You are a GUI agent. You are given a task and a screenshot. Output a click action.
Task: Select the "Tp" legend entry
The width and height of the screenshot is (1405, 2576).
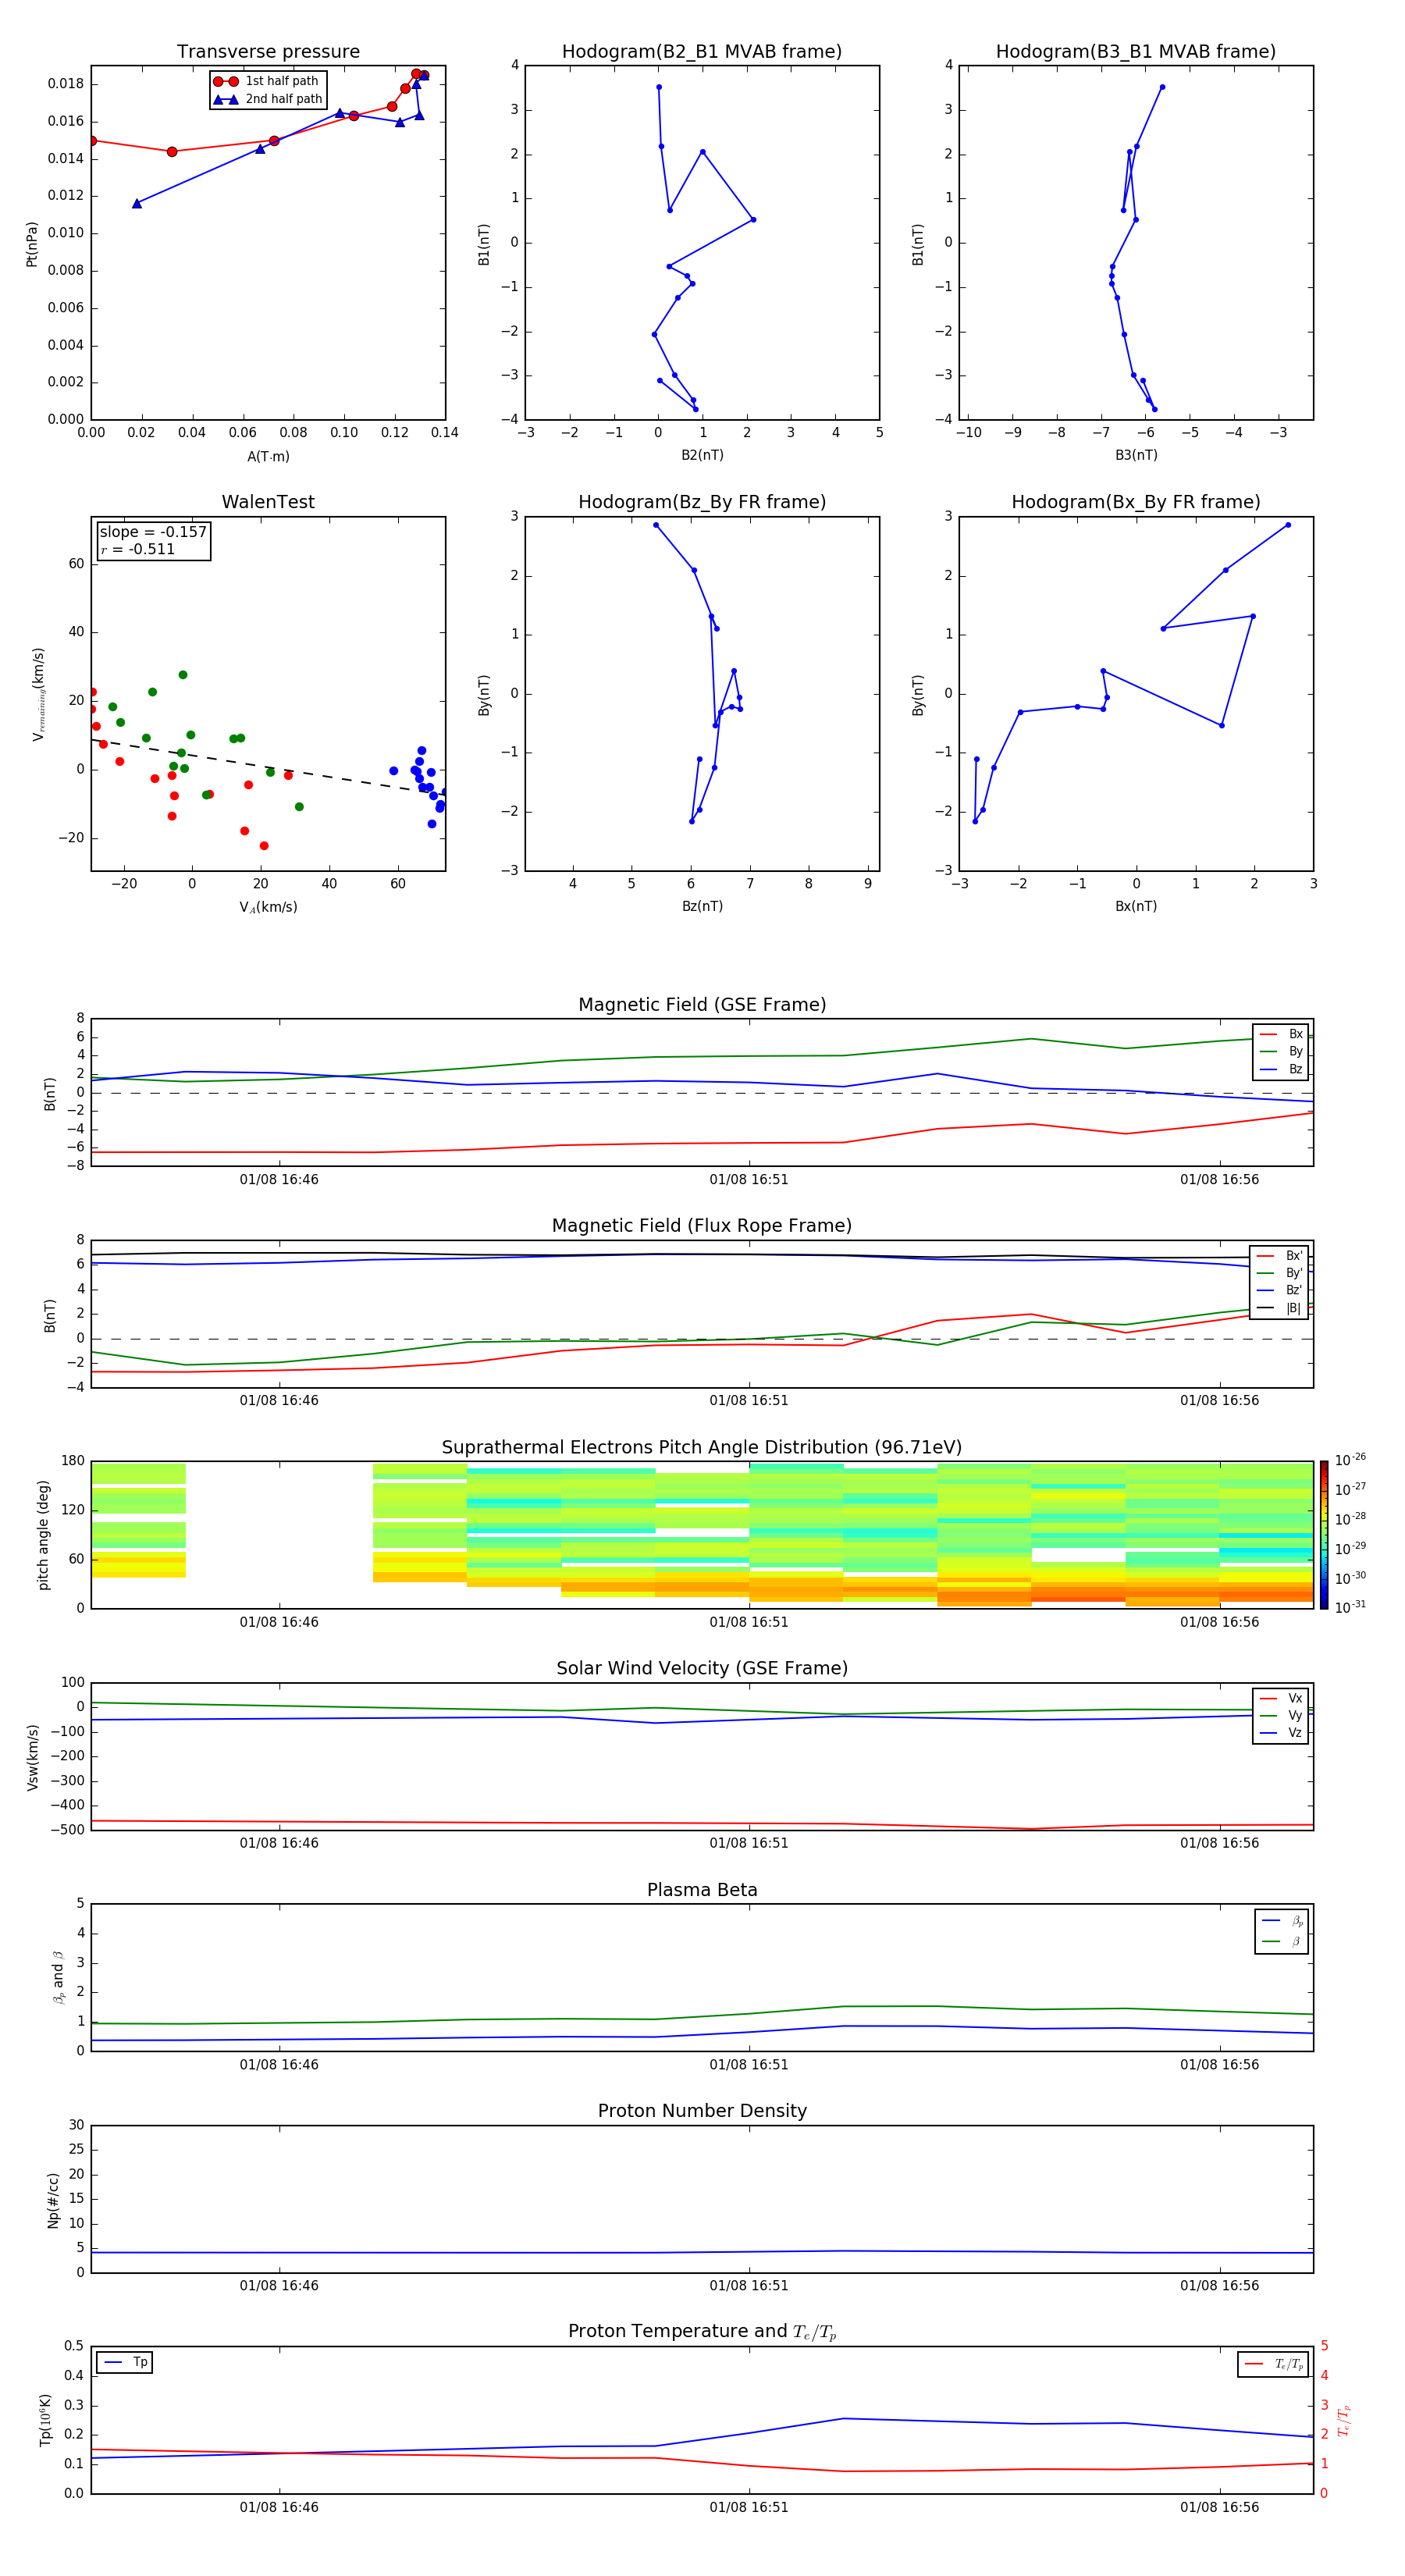tap(125, 2363)
